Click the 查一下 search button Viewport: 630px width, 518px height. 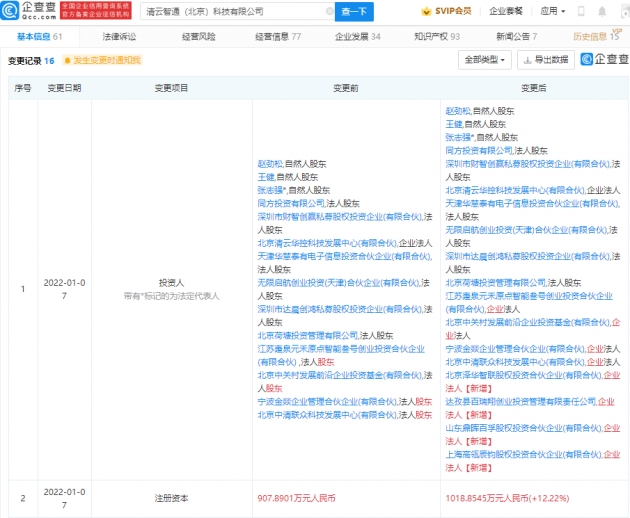[354, 12]
